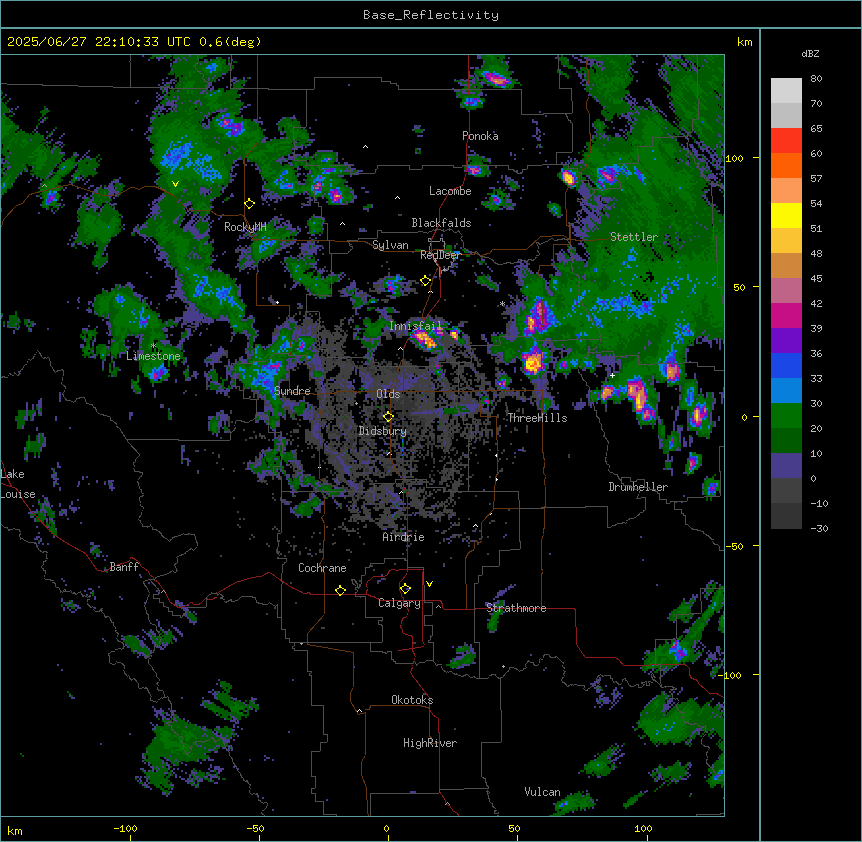This screenshot has width=862, height=842.
Task: Click the Airdrie city label
Action: click(404, 537)
